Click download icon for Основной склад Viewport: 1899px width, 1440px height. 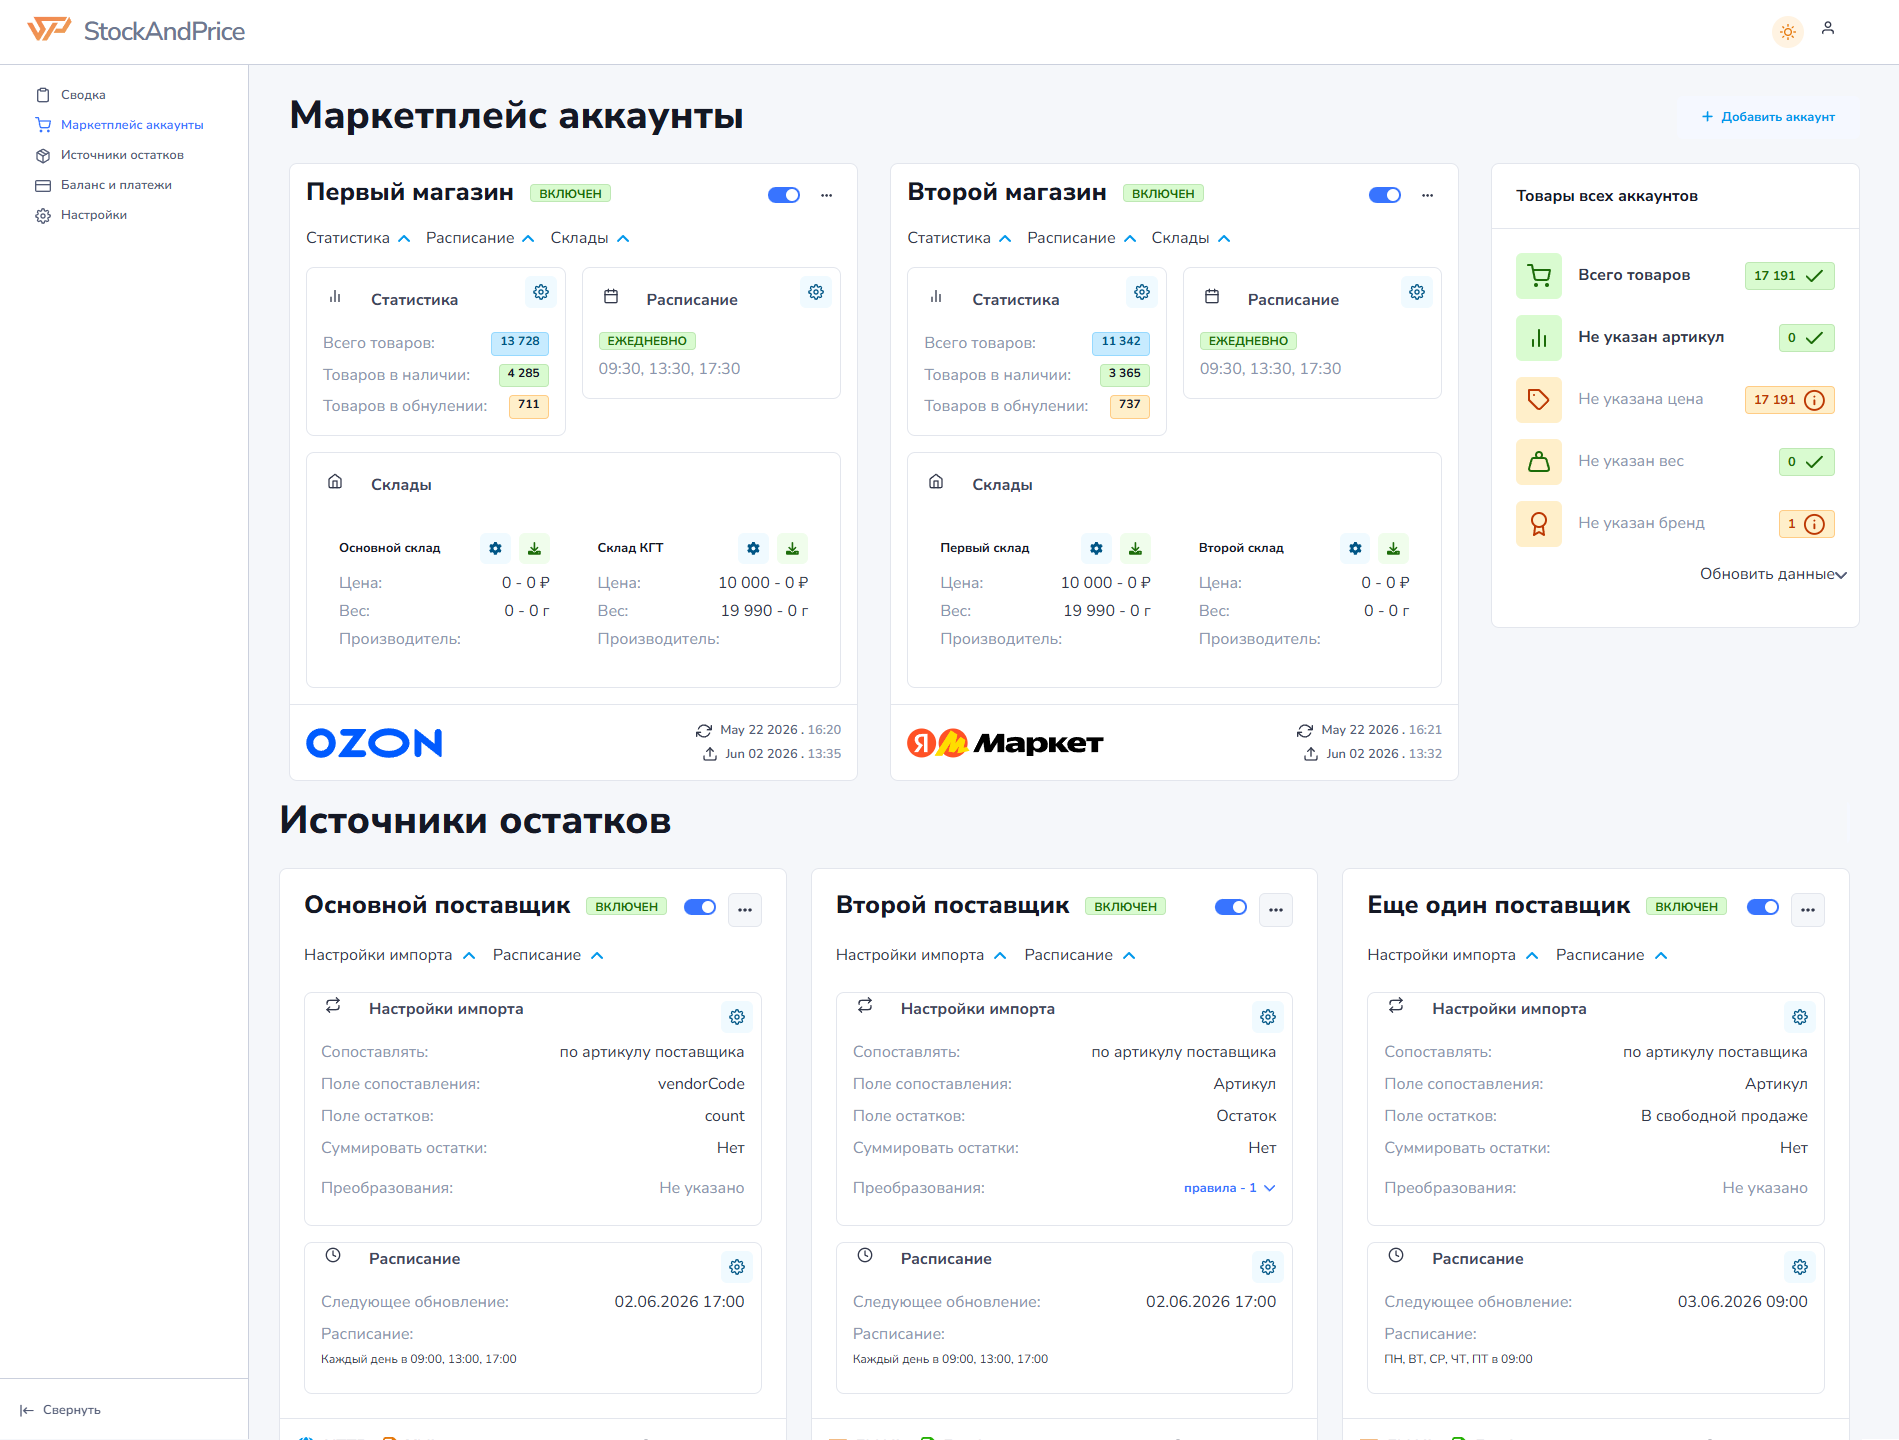(x=534, y=548)
